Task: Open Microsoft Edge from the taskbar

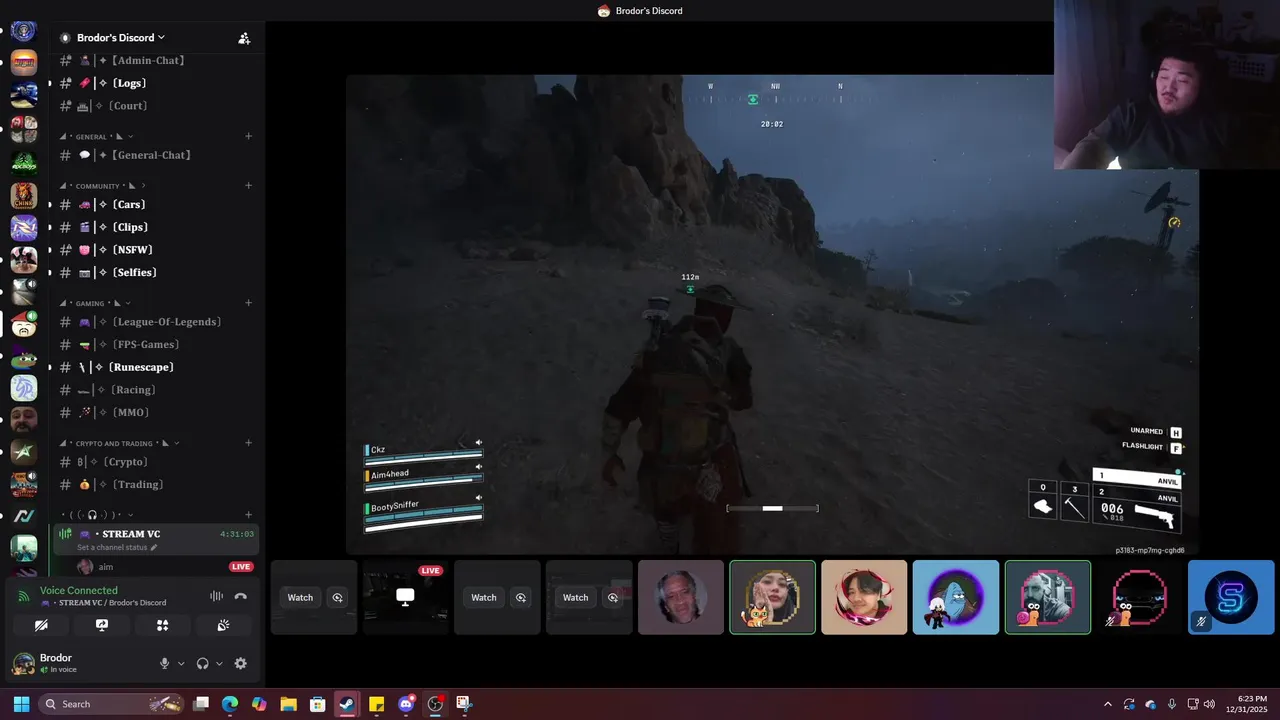Action: tap(230, 704)
